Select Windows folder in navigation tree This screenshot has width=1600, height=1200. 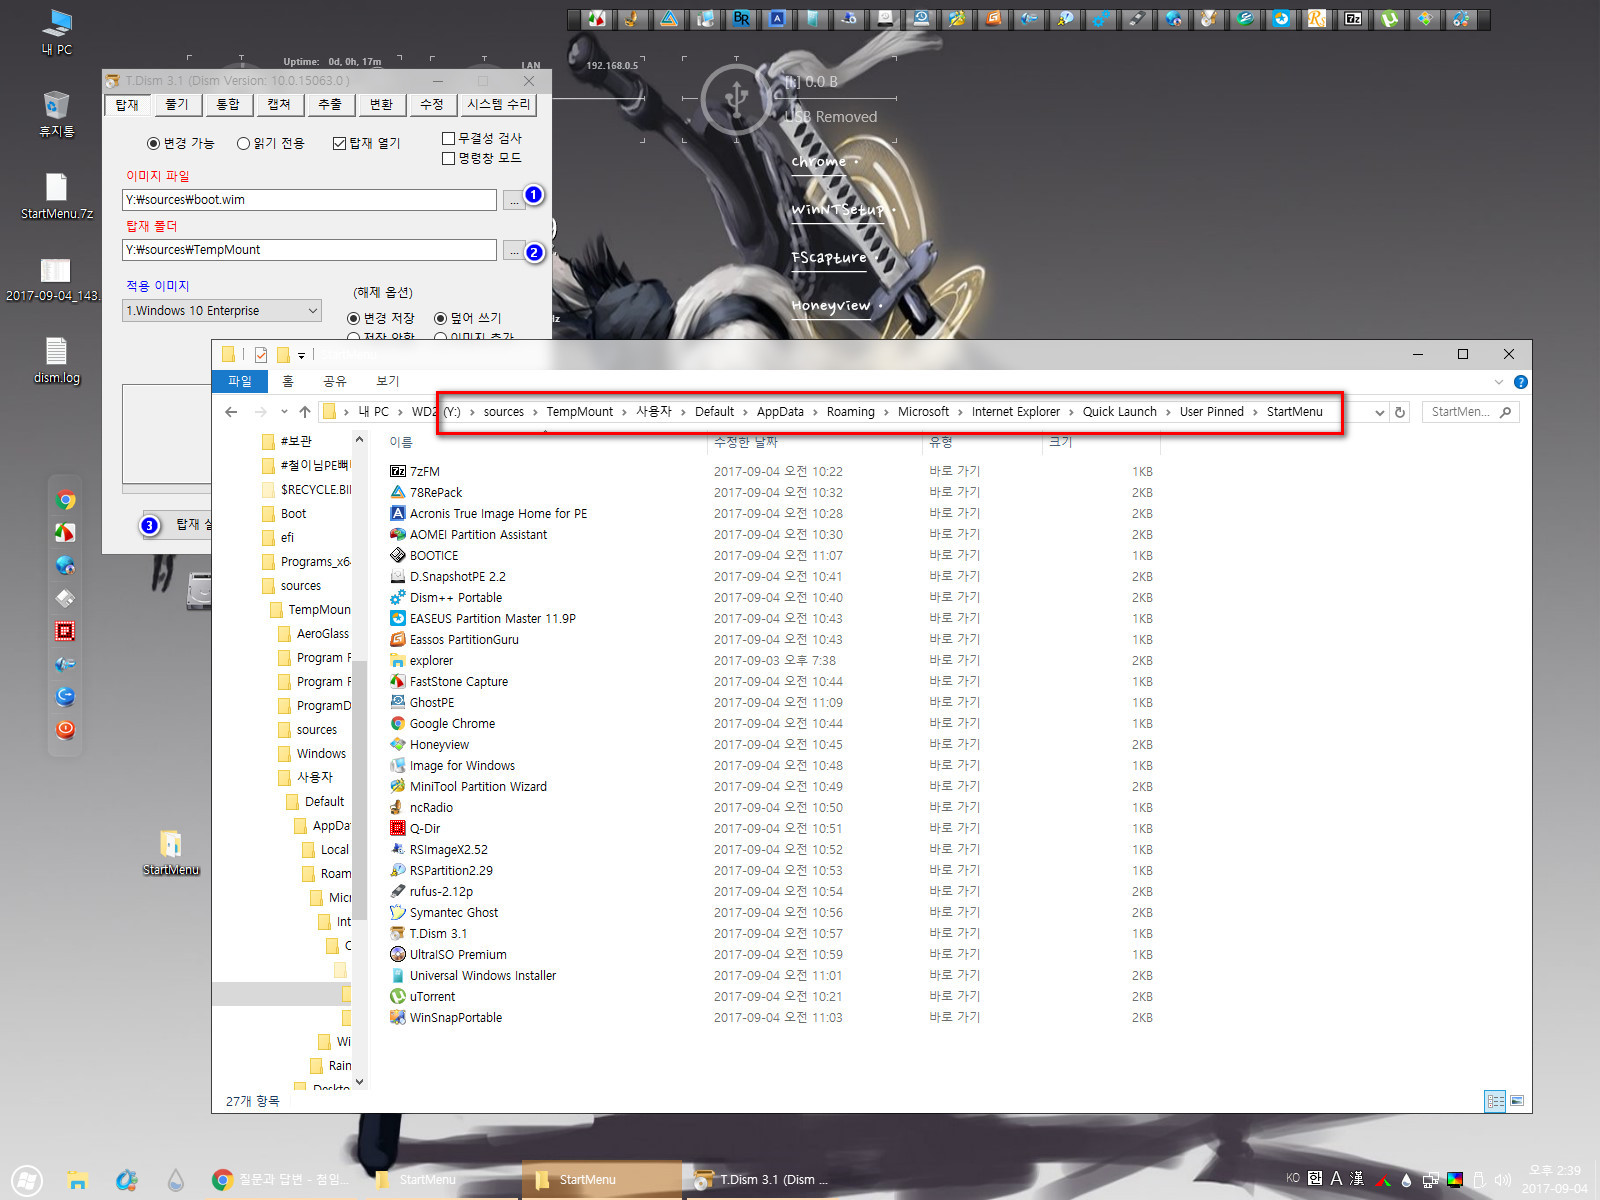coord(312,754)
